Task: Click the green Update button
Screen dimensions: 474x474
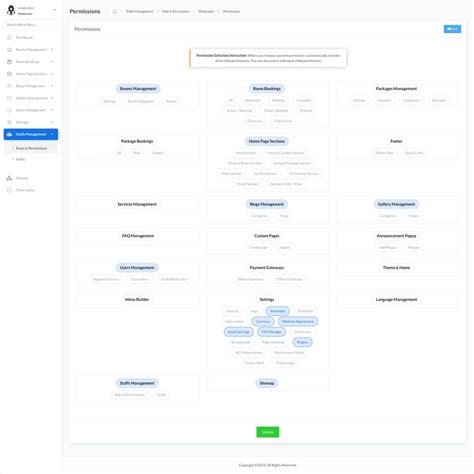Action: tap(268, 432)
